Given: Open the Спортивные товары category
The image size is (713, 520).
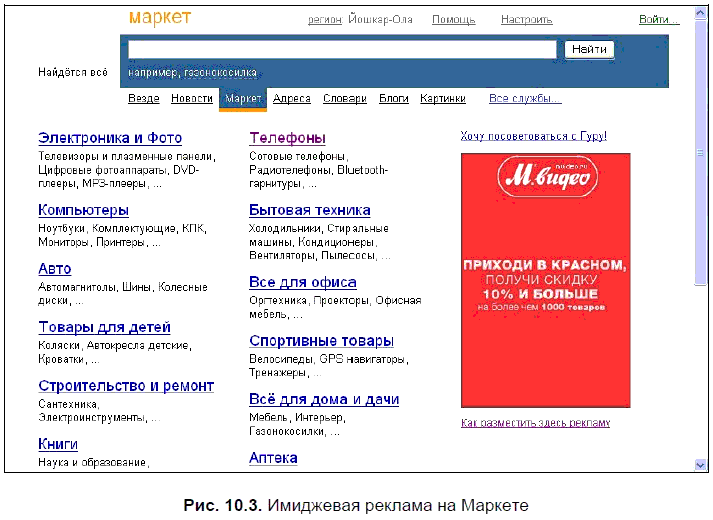Looking at the screenshot, I should [x=321, y=341].
